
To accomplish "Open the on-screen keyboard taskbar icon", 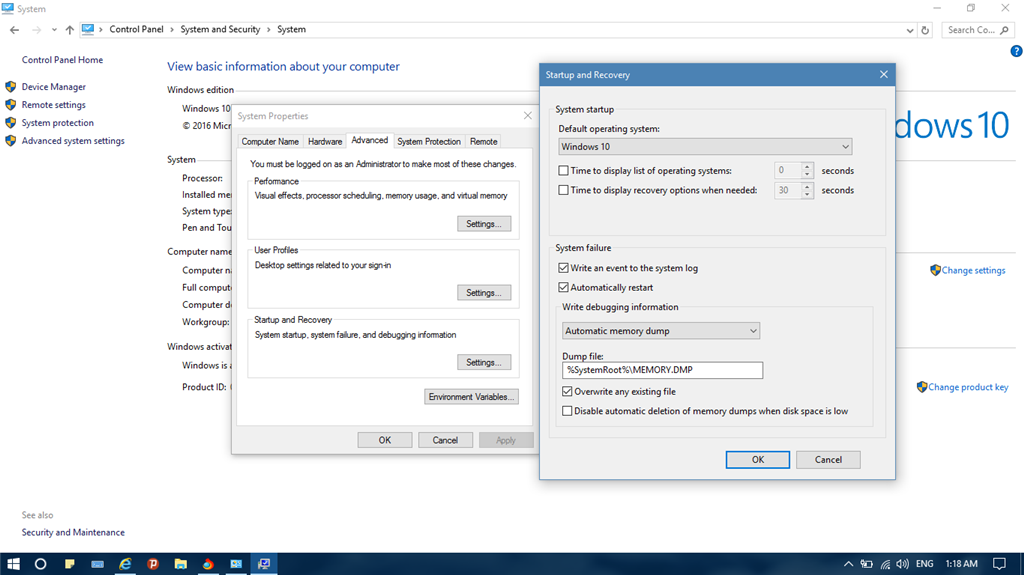I will (97, 563).
